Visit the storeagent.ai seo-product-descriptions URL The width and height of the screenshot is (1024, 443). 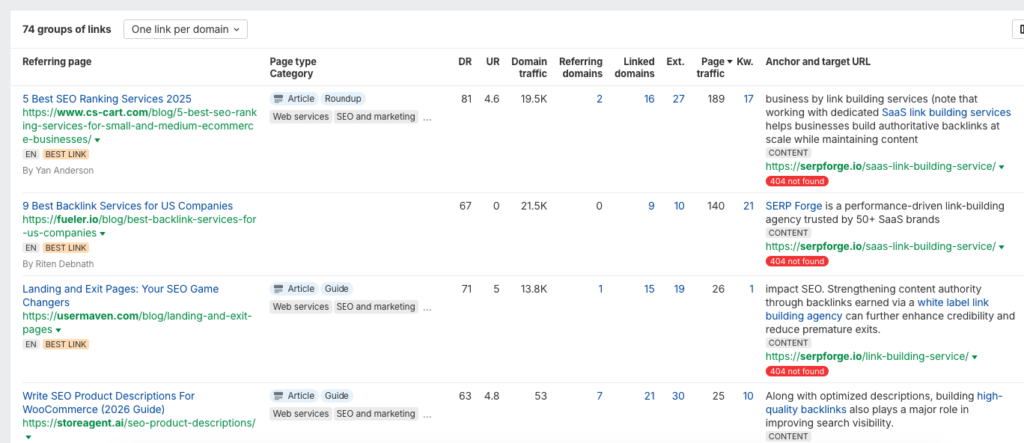[138, 423]
